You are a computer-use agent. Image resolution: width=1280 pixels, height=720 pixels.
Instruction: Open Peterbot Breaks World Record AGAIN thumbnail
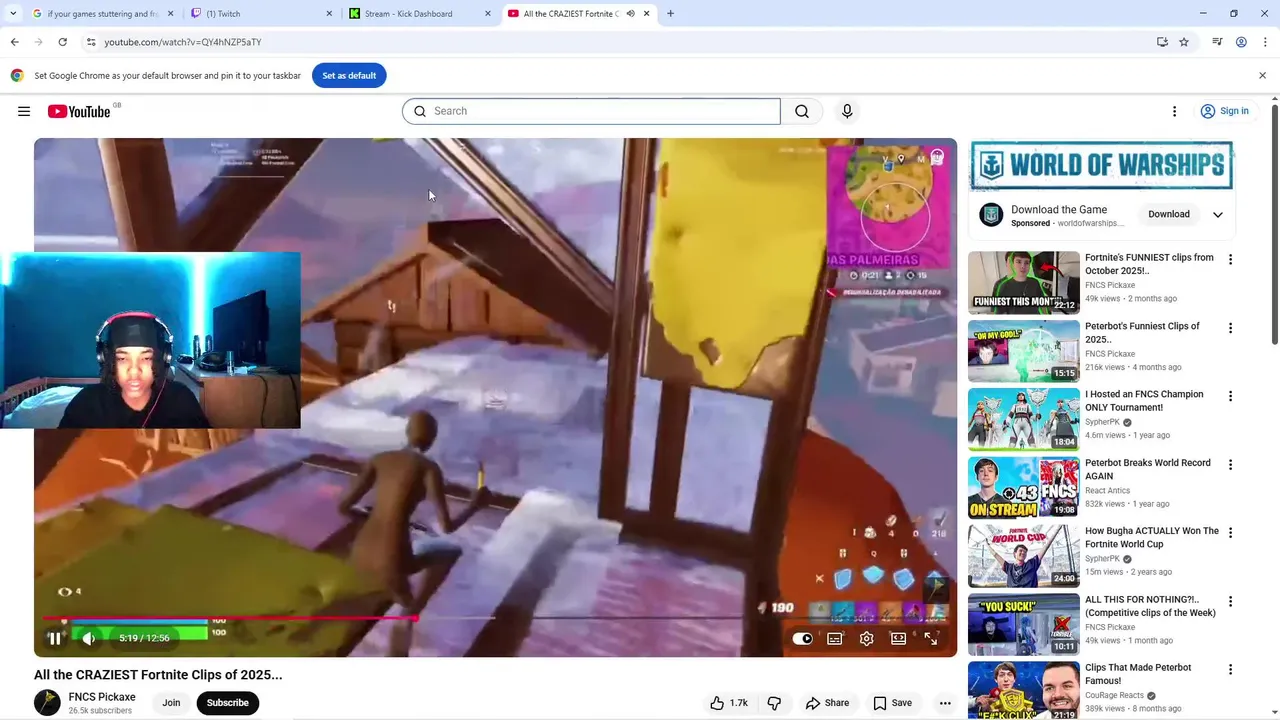point(1023,488)
